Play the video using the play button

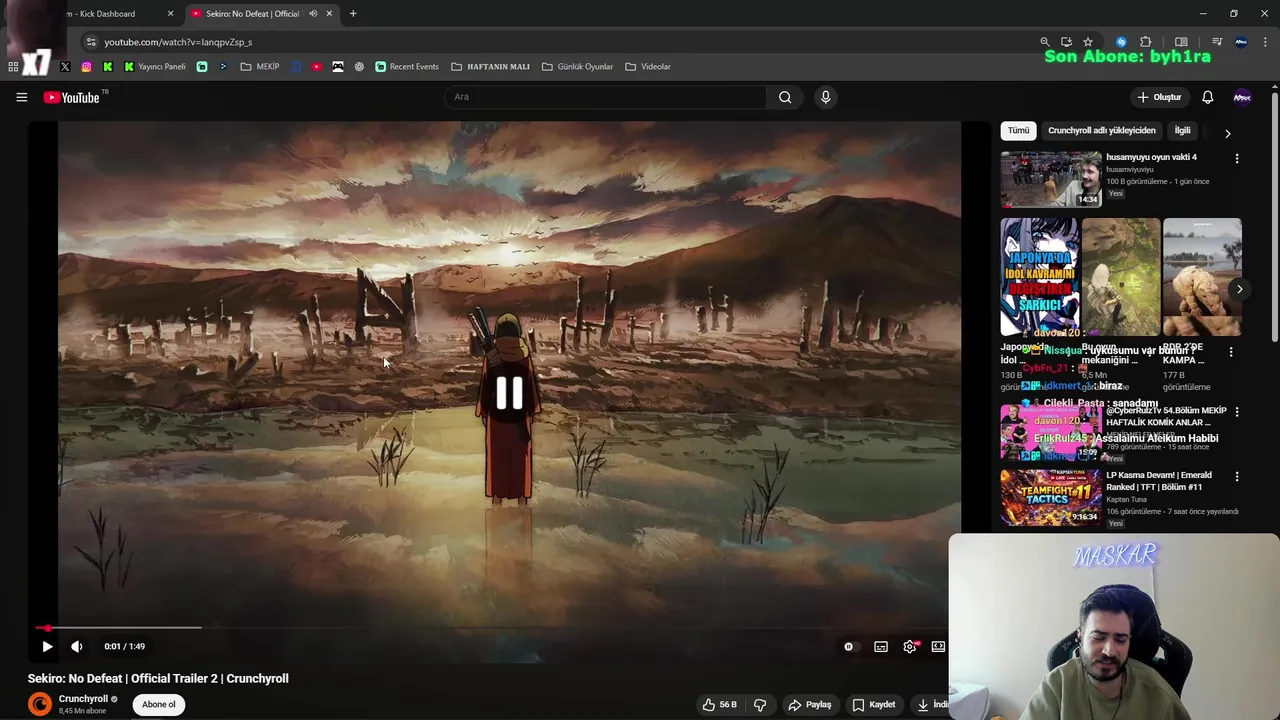(47, 646)
